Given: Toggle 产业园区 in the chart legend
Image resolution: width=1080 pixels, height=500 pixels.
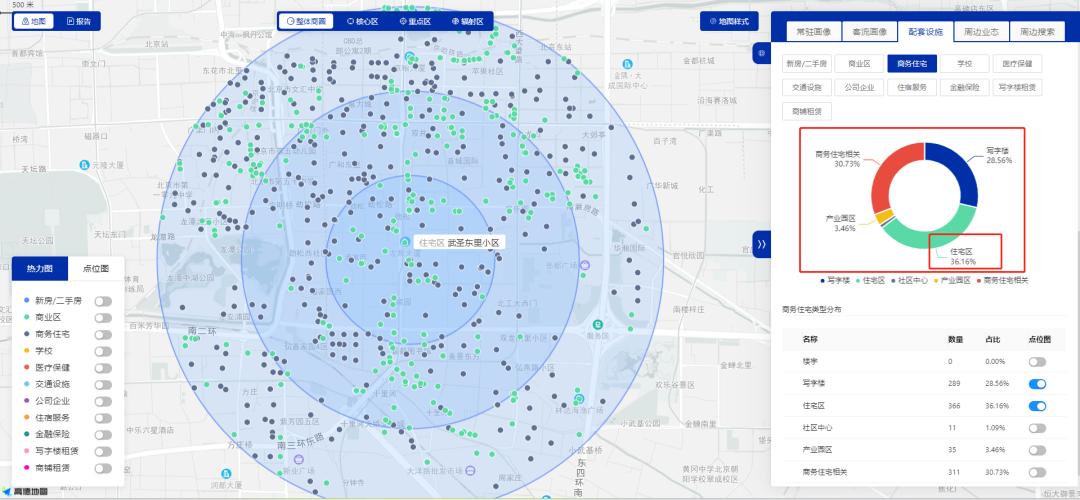Looking at the screenshot, I should [x=952, y=280].
